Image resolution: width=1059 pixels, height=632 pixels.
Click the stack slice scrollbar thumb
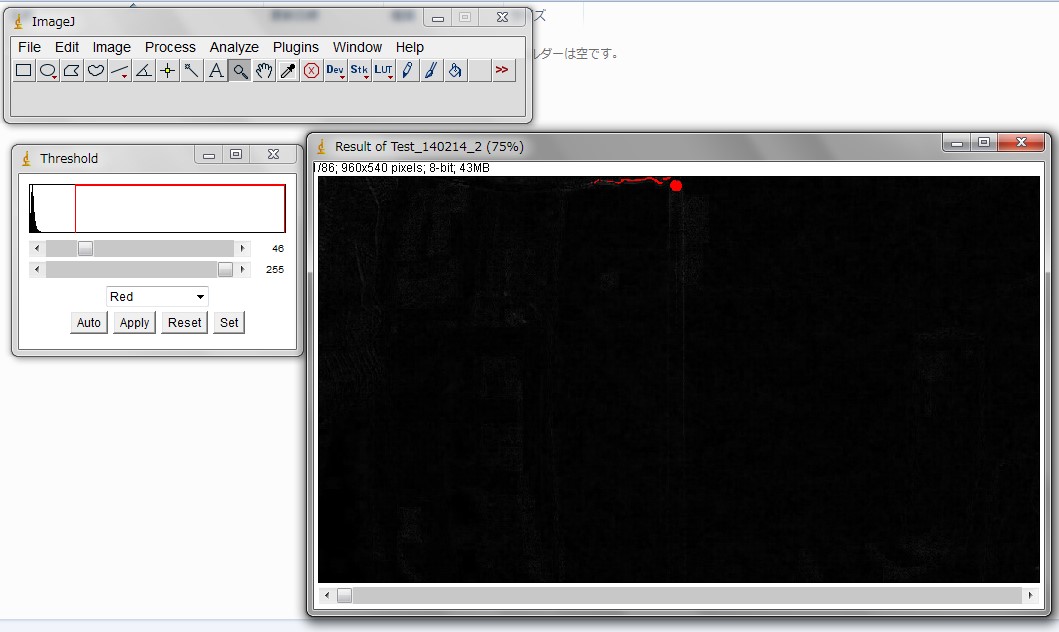point(344,596)
